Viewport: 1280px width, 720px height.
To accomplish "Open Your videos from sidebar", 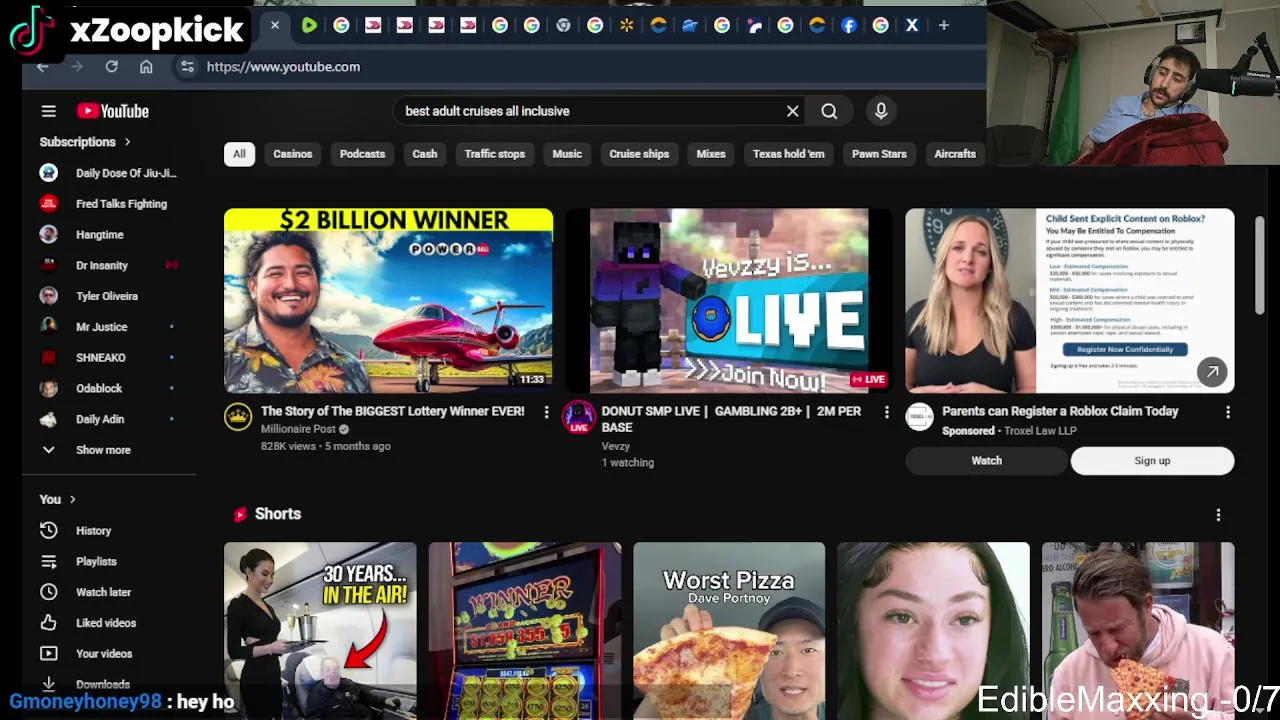I will (x=104, y=654).
